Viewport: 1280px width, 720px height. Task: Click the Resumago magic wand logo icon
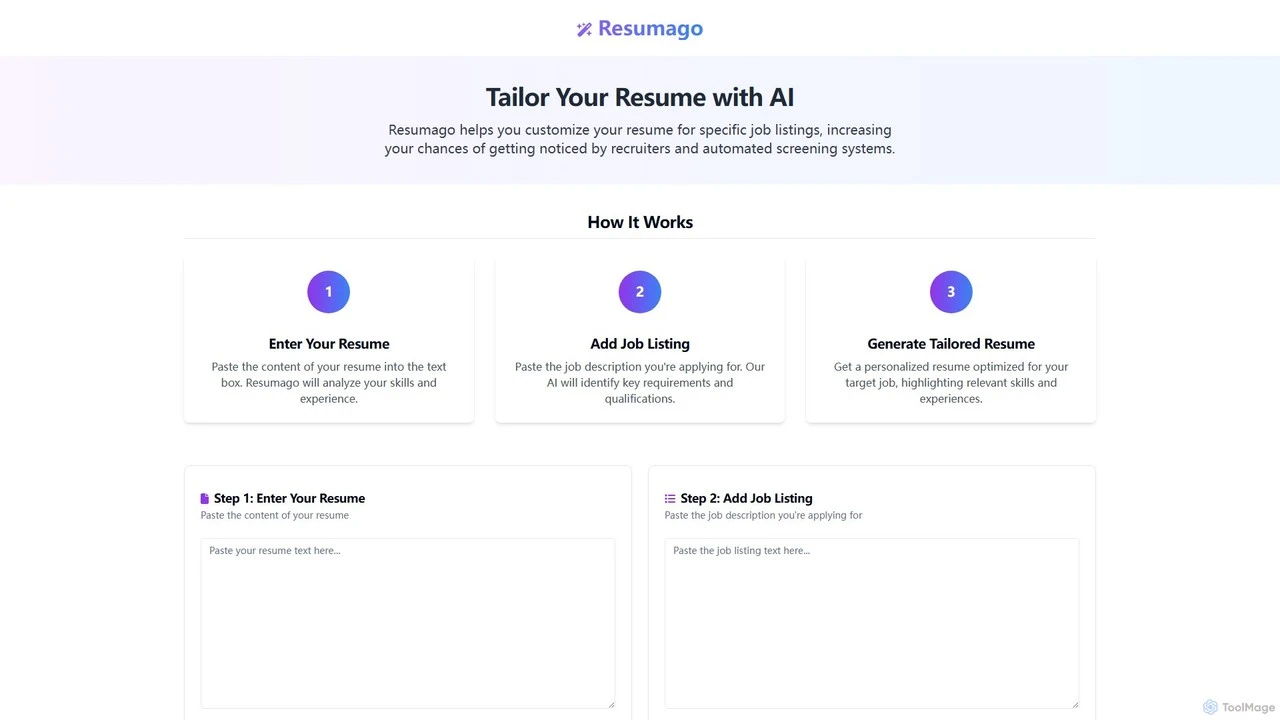(x=585, y=29)
